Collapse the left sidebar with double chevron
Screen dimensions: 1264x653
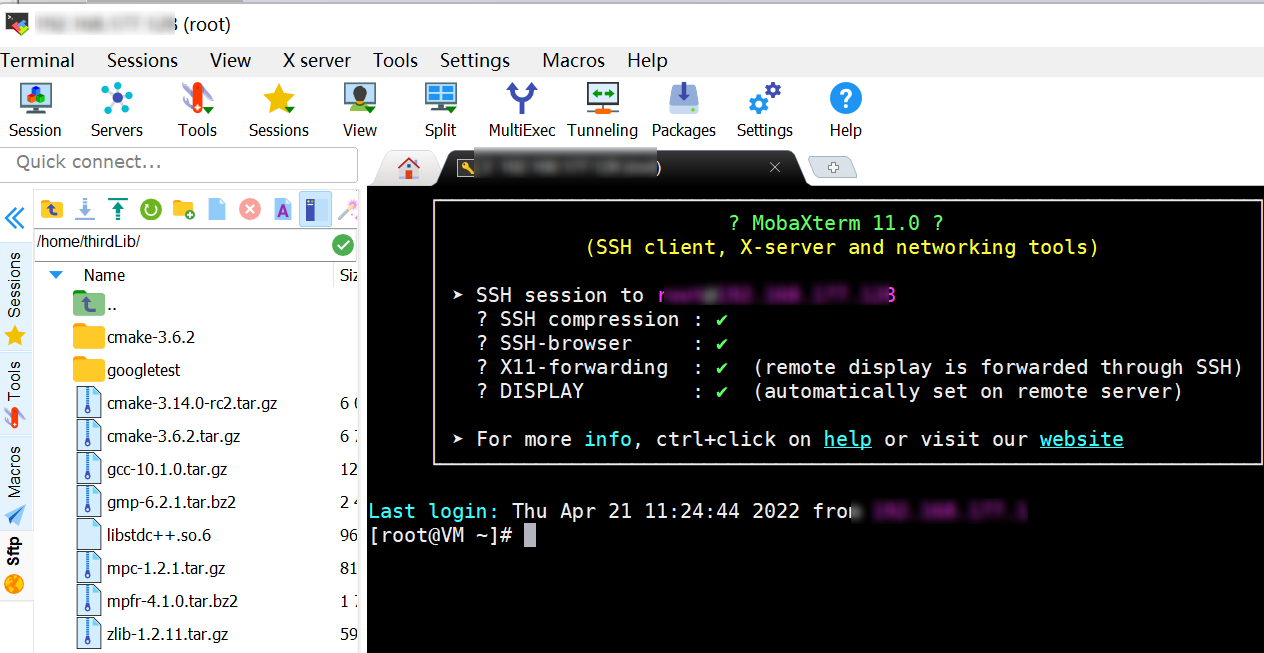coord(14,218)
